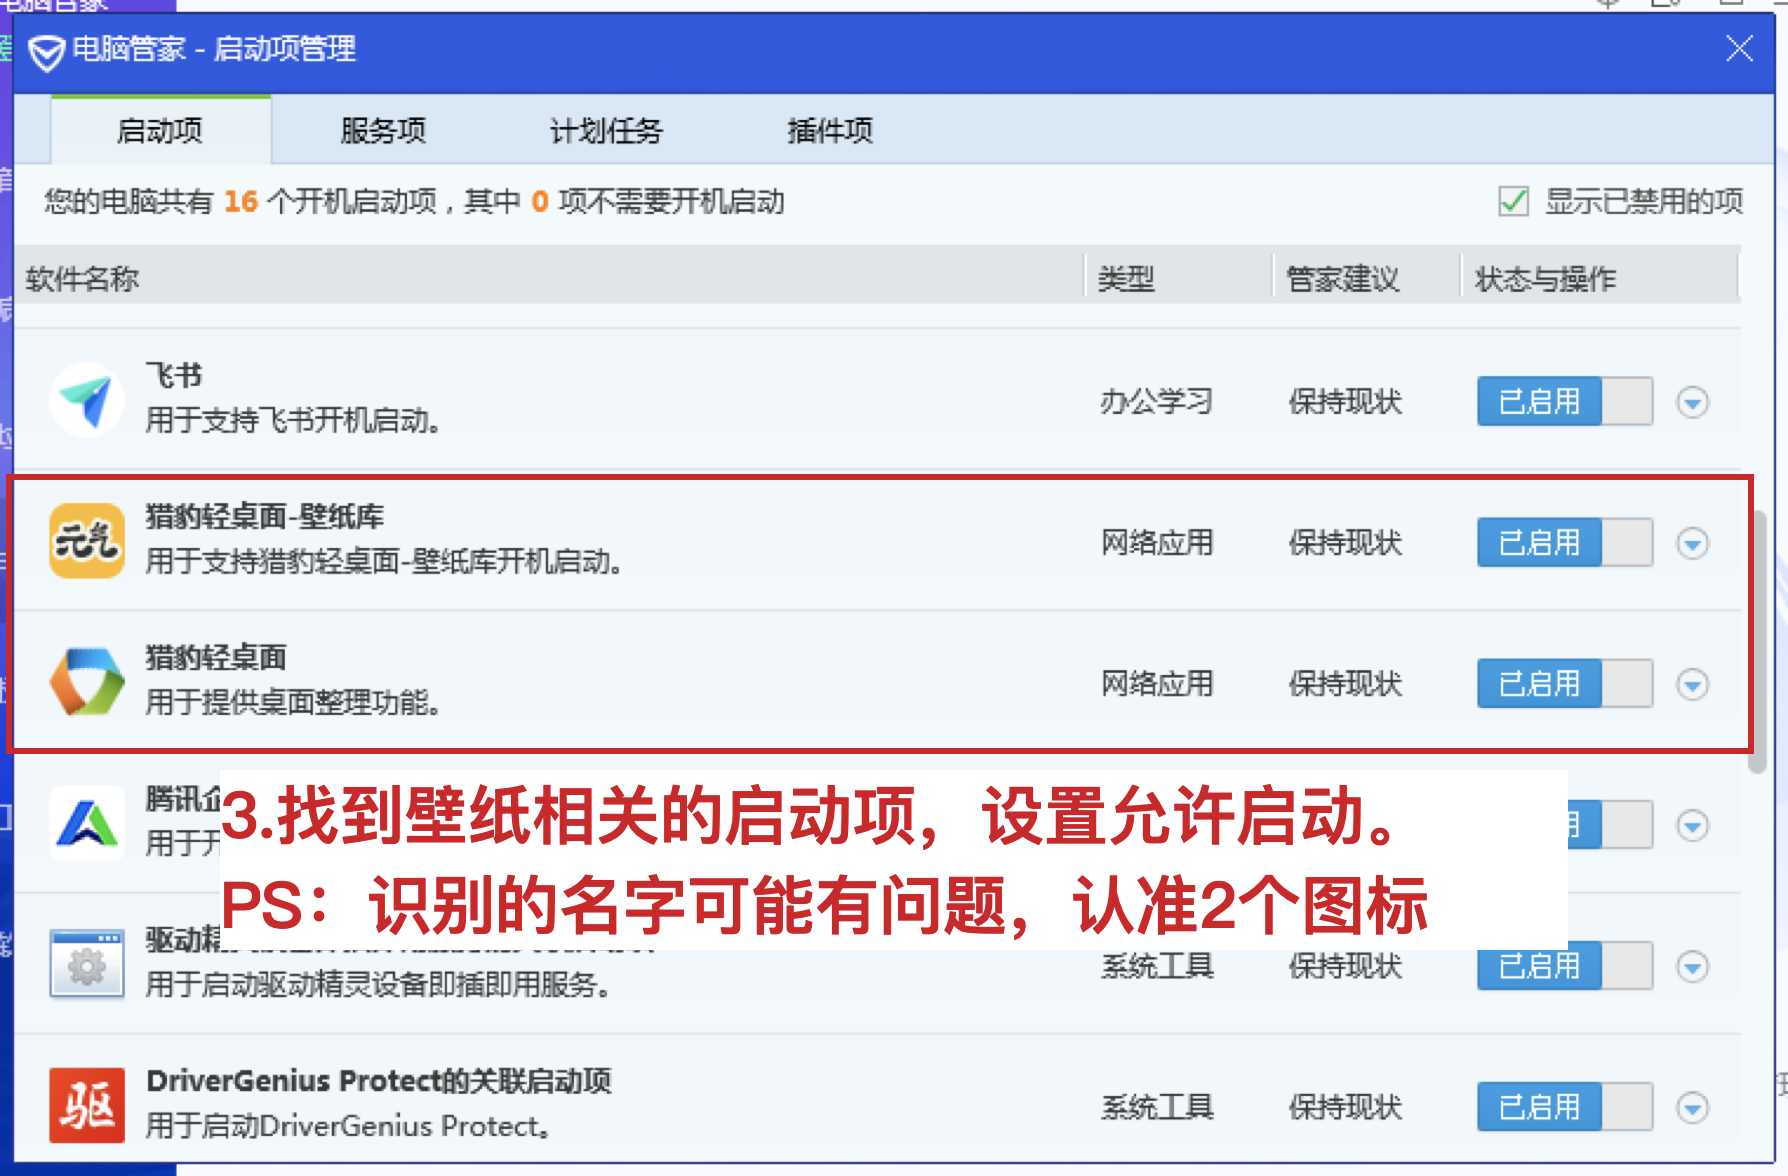Switch to the 服务项 tab
This screenshot has height=1176, width=1788.
[383, 130]
